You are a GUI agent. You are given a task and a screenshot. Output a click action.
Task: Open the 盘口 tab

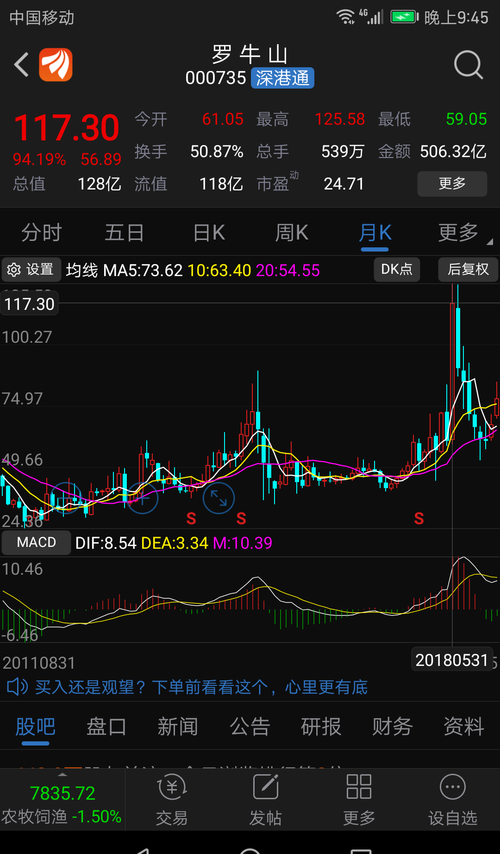coord(106,727)
